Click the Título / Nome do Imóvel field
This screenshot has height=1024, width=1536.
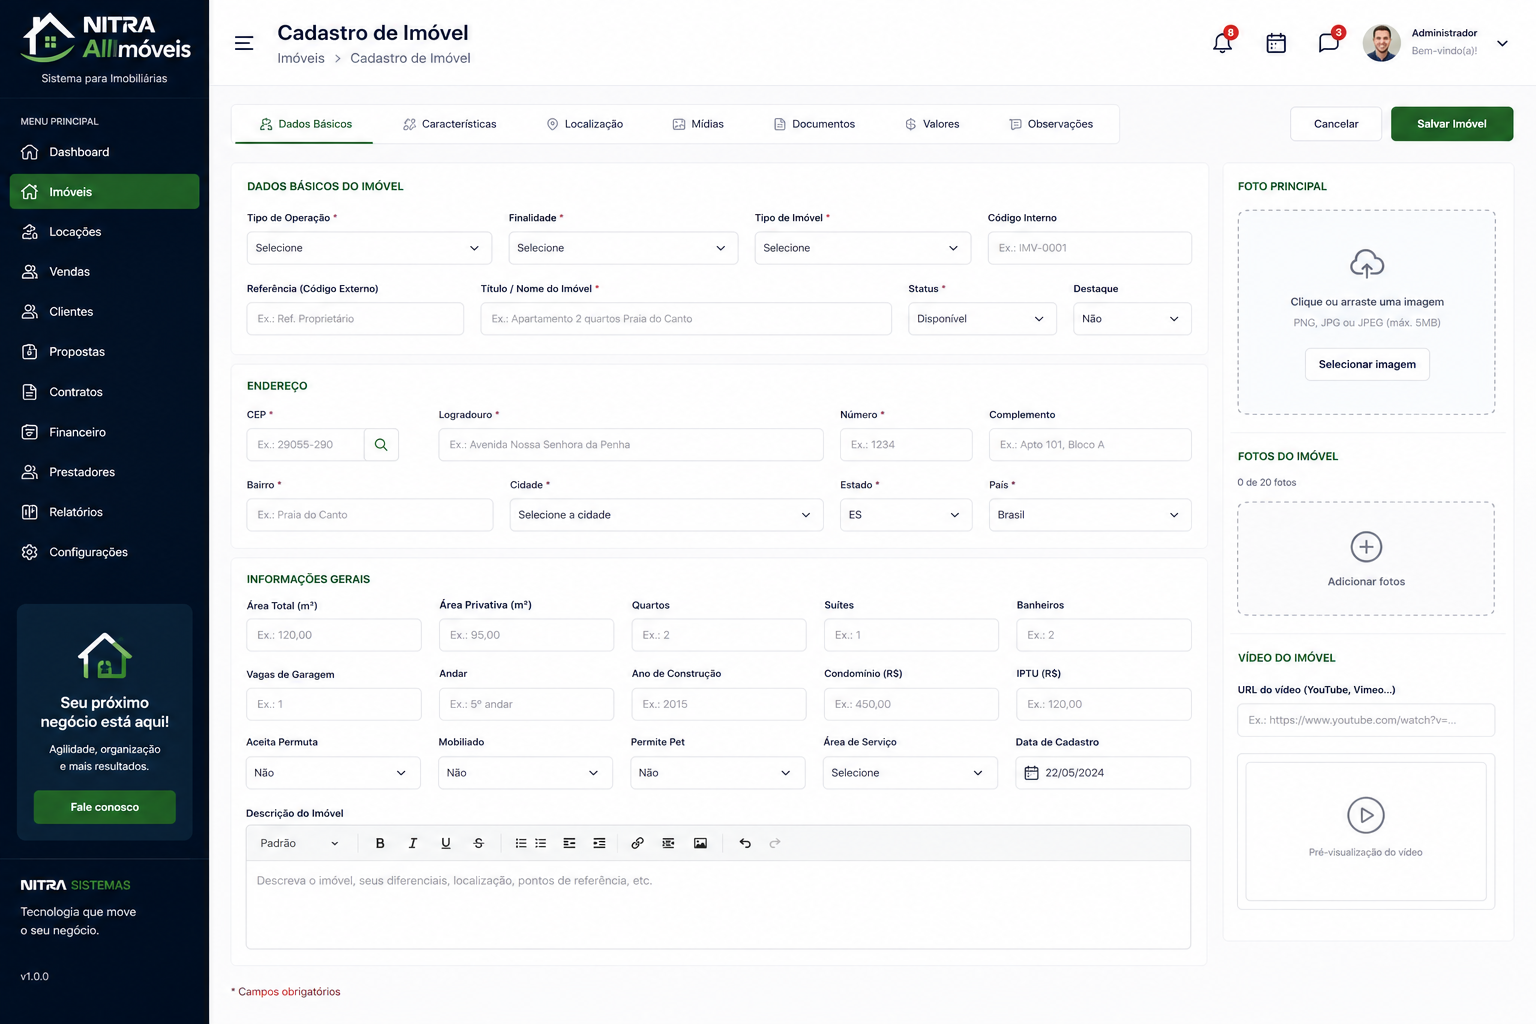click(686, 319)
